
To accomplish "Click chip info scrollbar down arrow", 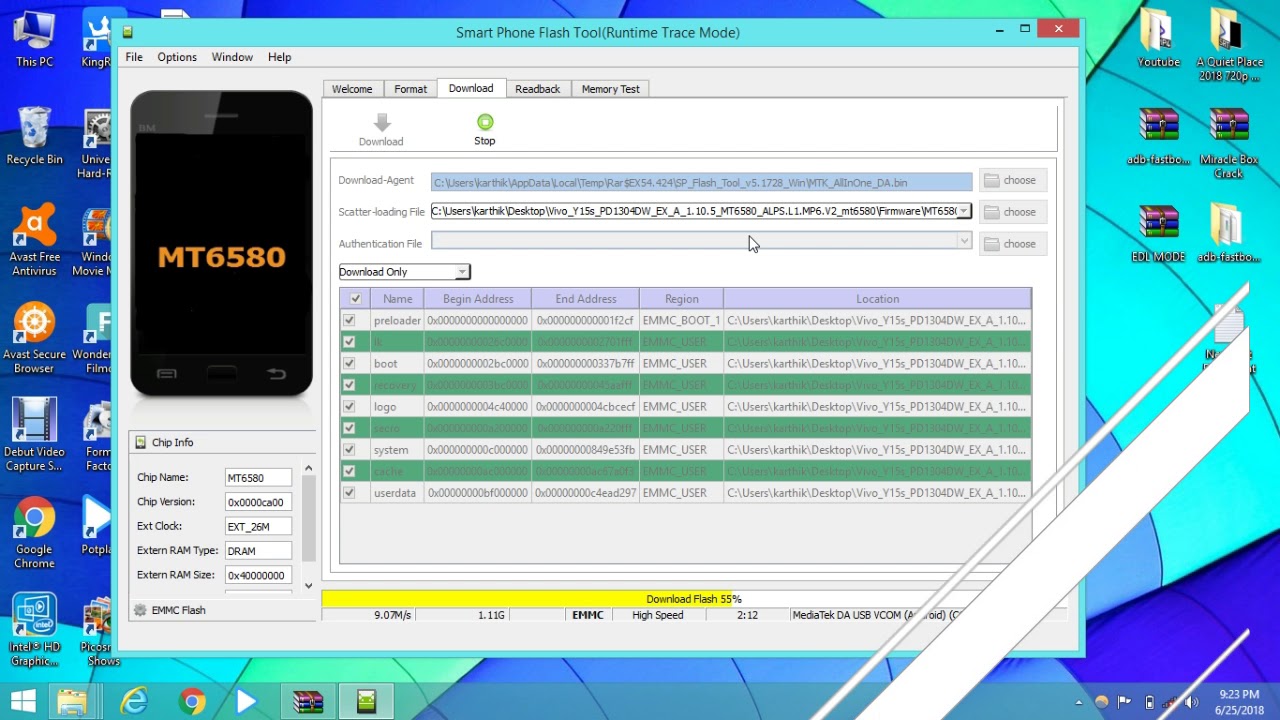I will tap(308, 586).
